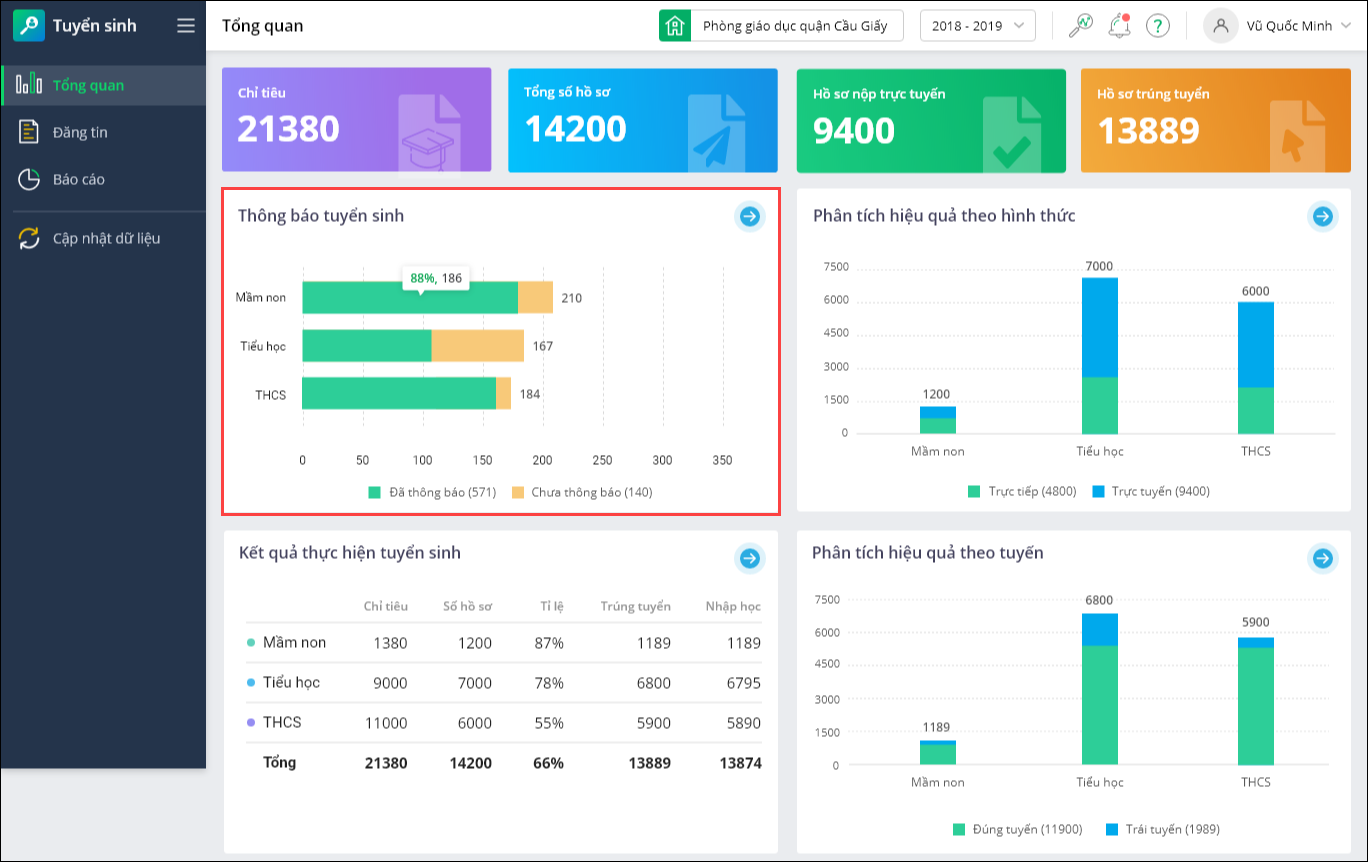
Task: Open details arrow for Thông báo tuyển sinh
Action: [750, 216]
